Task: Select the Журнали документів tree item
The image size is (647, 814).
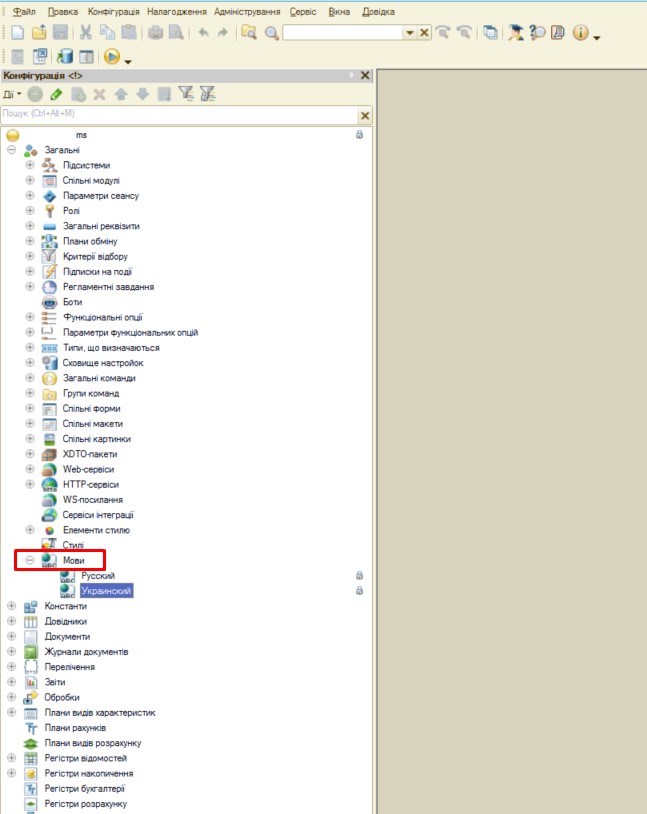Action: click(x=86, y=652)
